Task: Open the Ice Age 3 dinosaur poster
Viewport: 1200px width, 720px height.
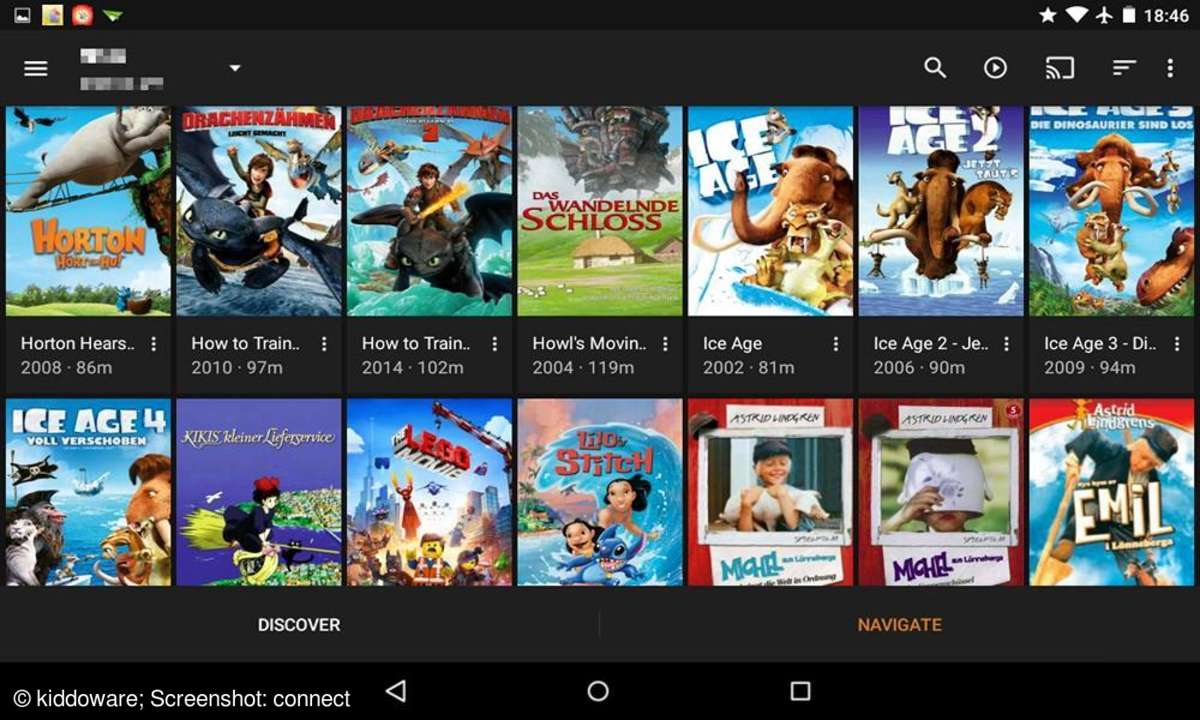Action: 1112,211
